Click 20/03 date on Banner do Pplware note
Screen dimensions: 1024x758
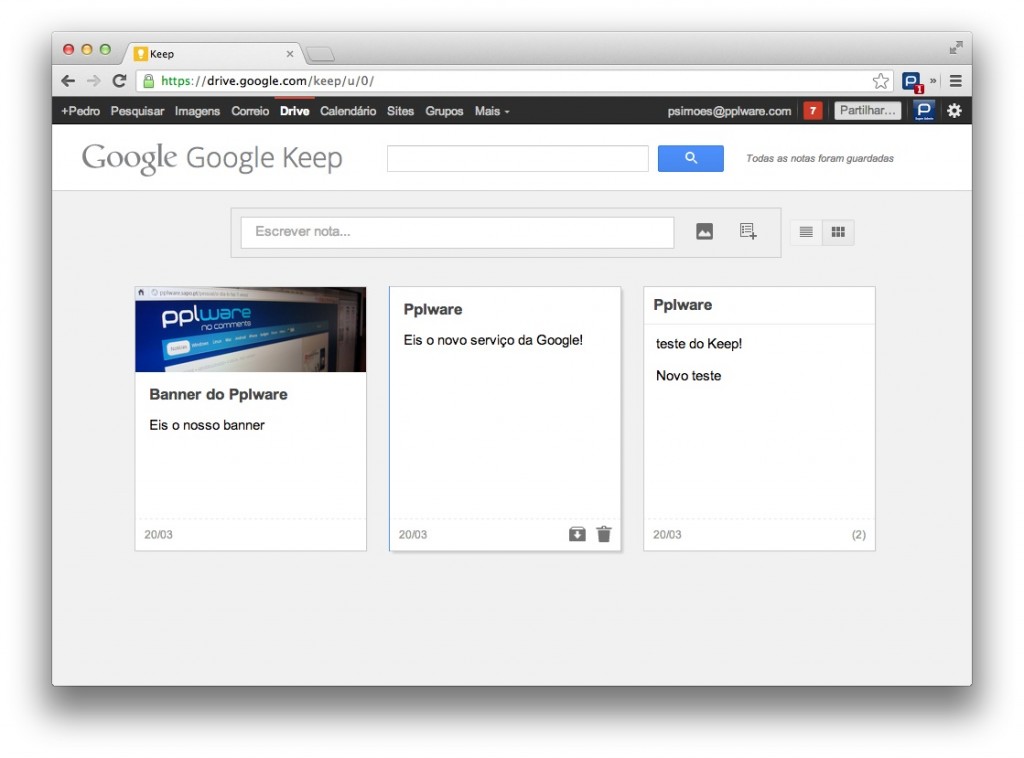(158, 535)
